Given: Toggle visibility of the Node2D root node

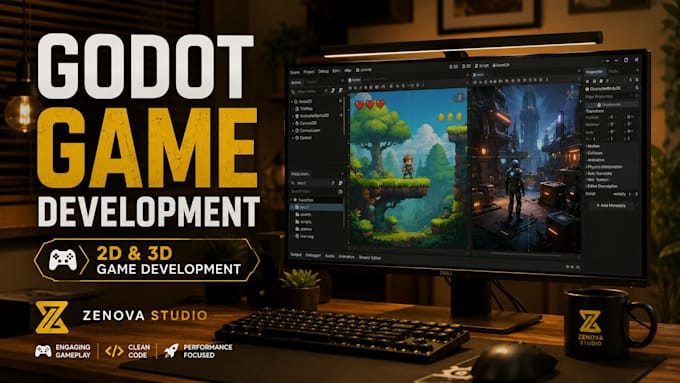Looking at the screenshot, I should [340, 101].
